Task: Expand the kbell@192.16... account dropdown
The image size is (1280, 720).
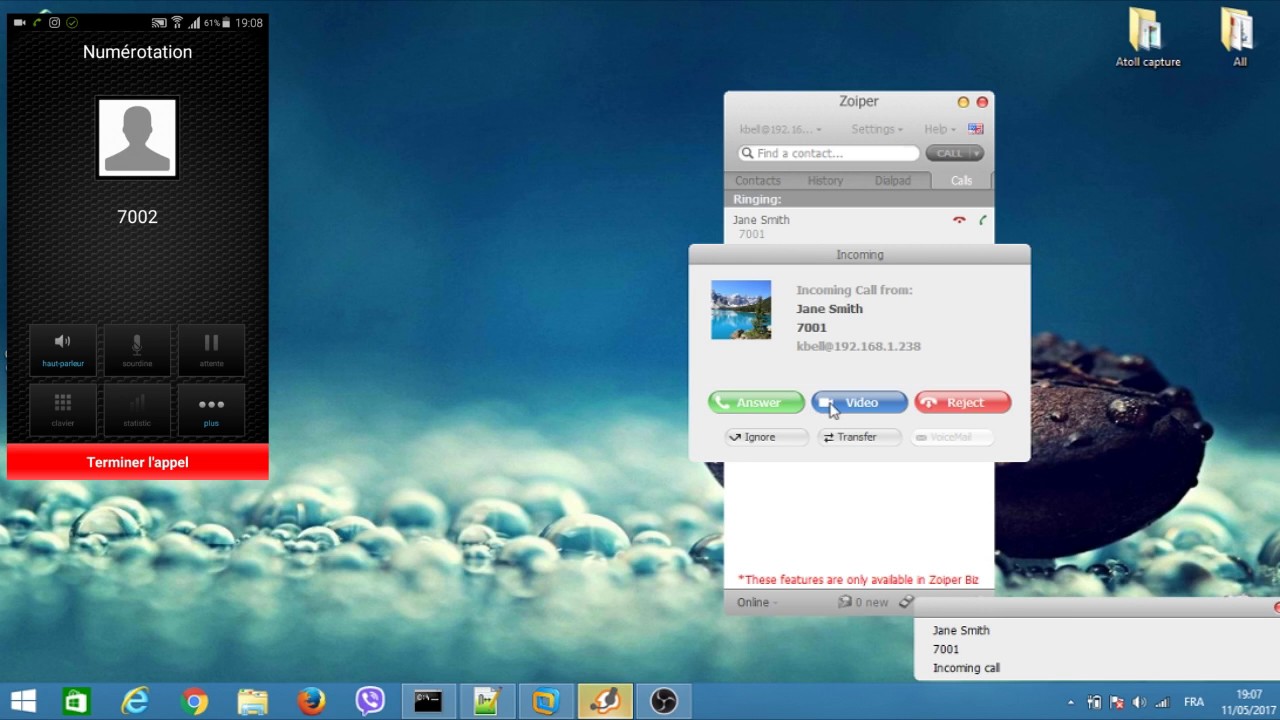Action: 780,129
